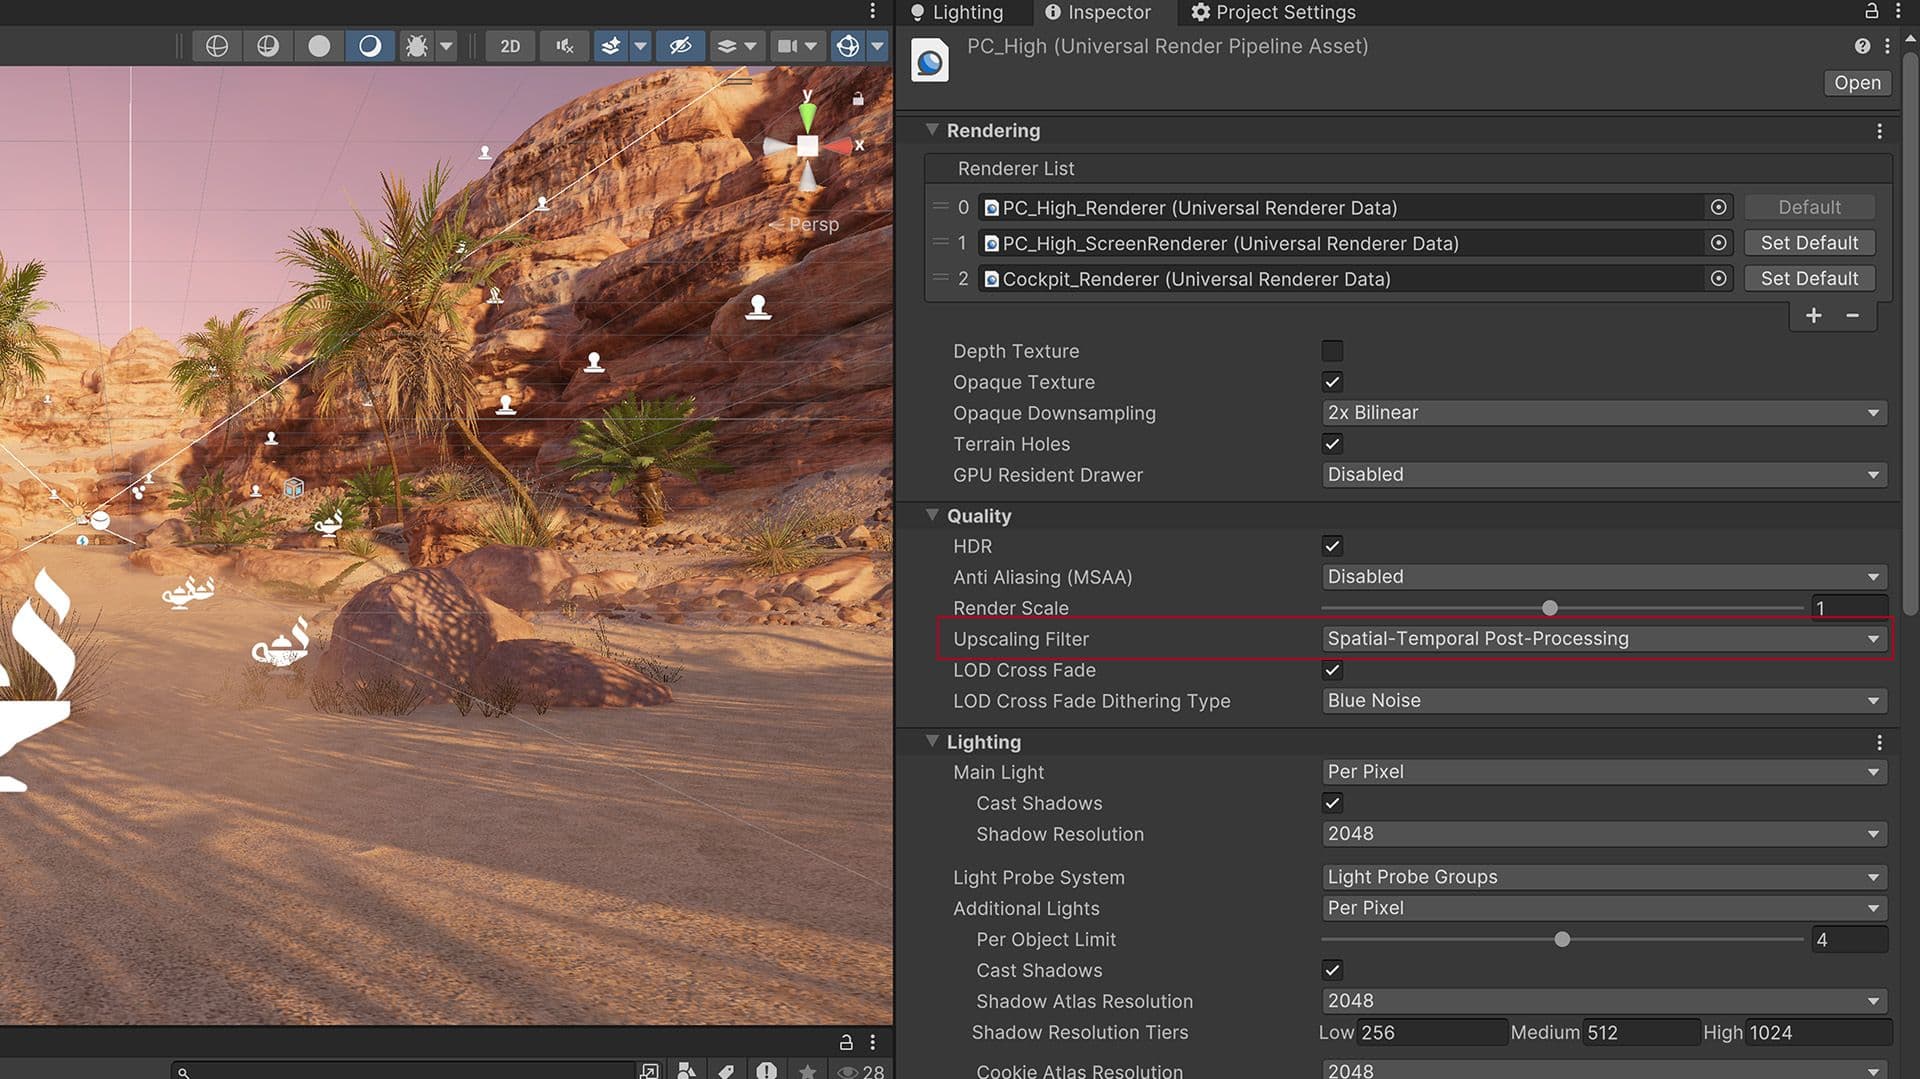Enable the Depth Texture checkbox
This screenshot has height=1079, width=1920.
pyautogui.click(x=1332, y=351)
